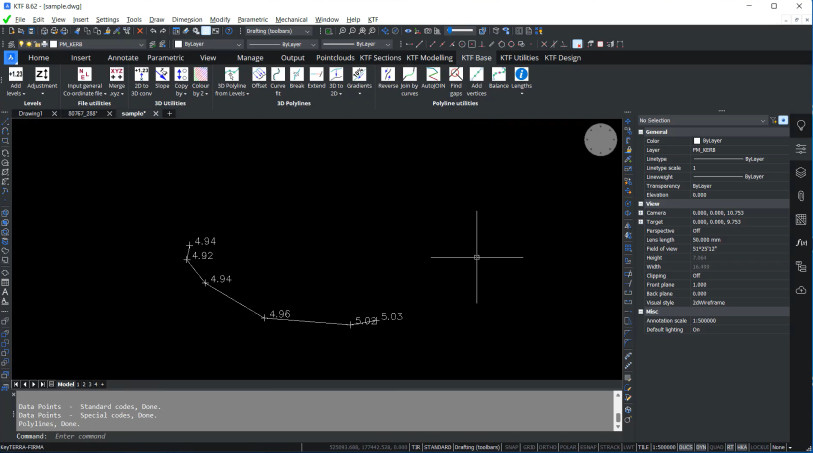Click the 3D to 2D tool
The width and height of the screenshot is (813, 453).
(336, 81)
